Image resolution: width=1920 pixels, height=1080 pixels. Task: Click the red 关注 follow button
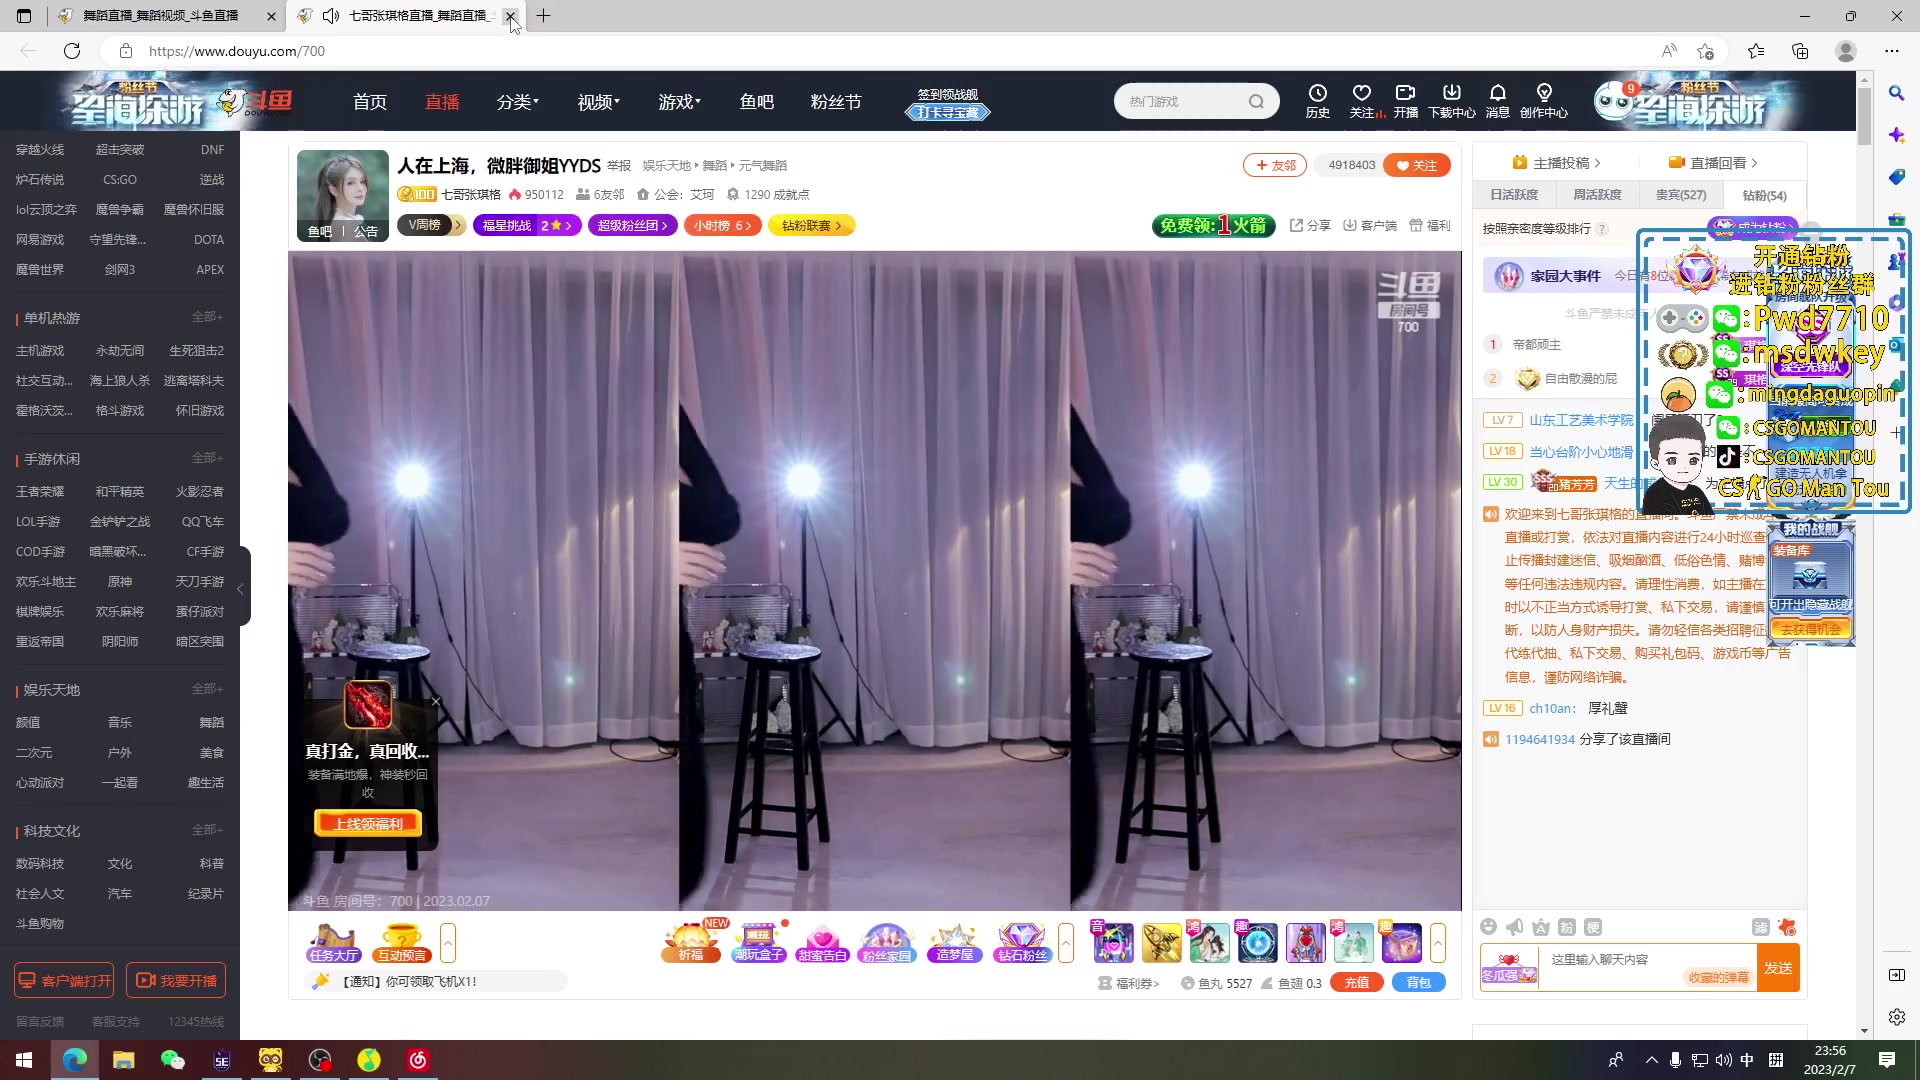[x=1417, y=165]
